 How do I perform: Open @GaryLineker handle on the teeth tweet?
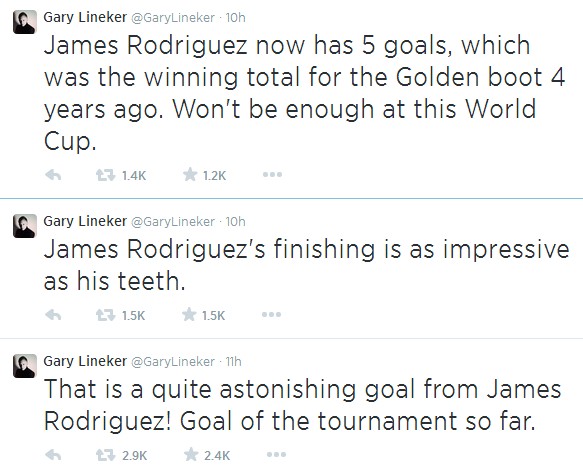173,222
